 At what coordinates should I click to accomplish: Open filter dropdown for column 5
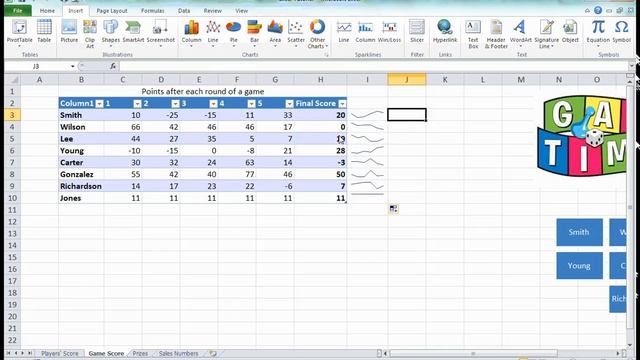coord(289,104)
